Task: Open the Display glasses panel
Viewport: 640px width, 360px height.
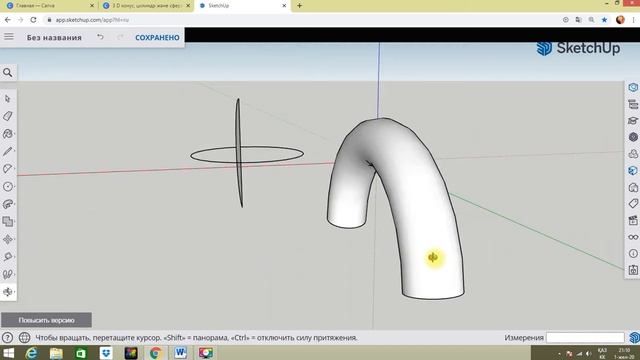Action: [x=633, y=237]
